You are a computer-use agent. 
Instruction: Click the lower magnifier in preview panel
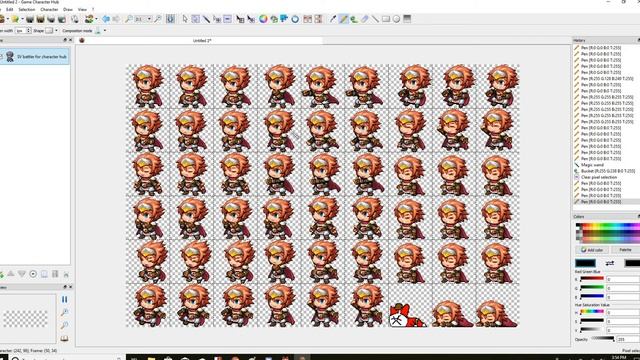tap(64, 325)
